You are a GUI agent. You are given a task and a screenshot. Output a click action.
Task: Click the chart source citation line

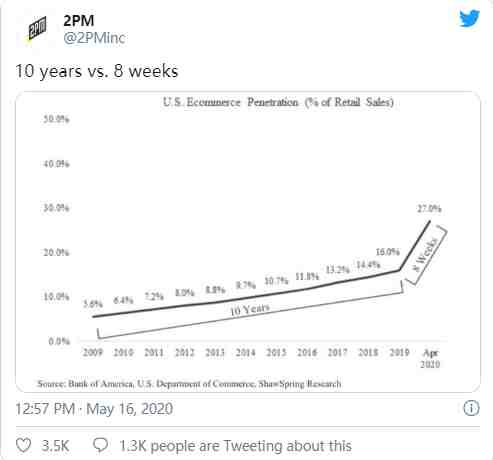pyautogui.click(x=189, y=384)
